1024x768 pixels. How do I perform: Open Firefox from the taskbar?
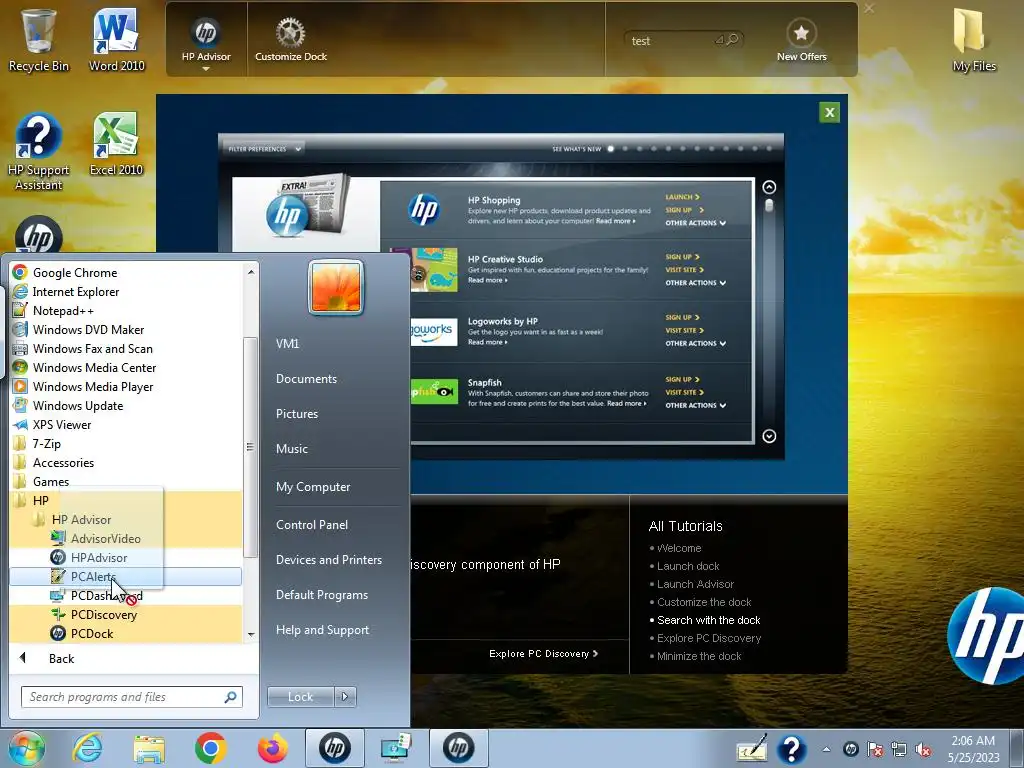coord(272,748)
